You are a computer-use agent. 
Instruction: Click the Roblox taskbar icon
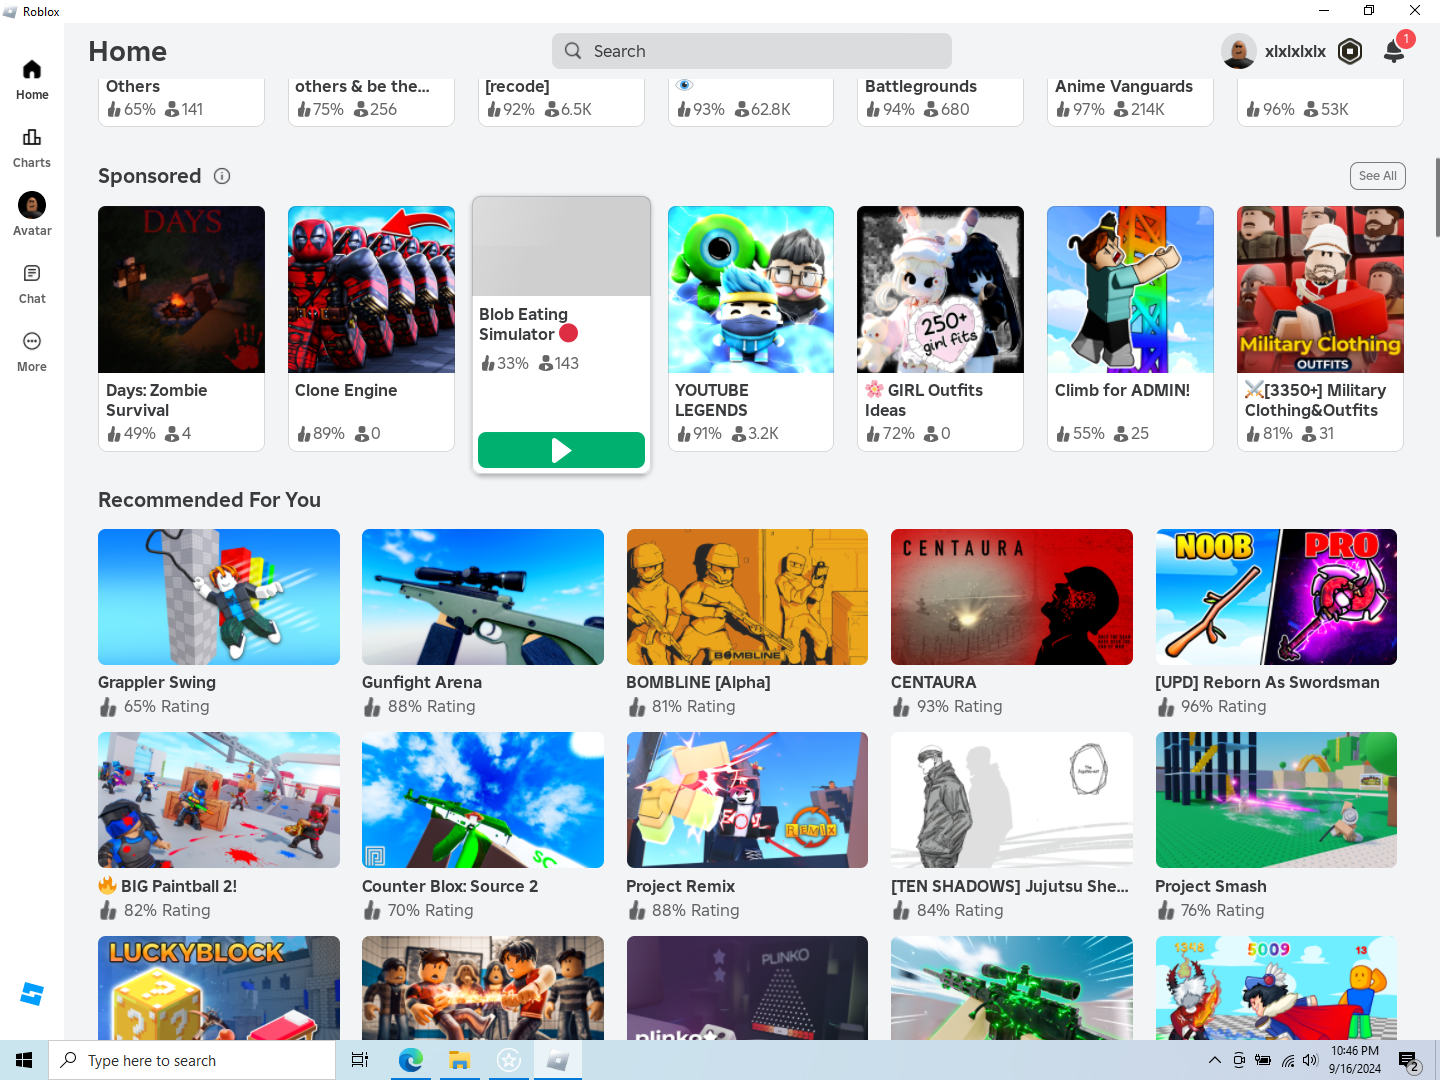(558, 1060)
